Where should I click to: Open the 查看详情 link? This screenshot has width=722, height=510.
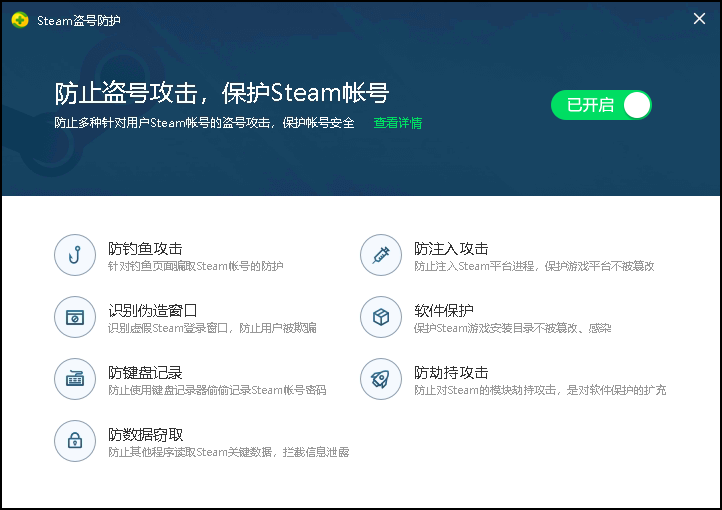398,123
